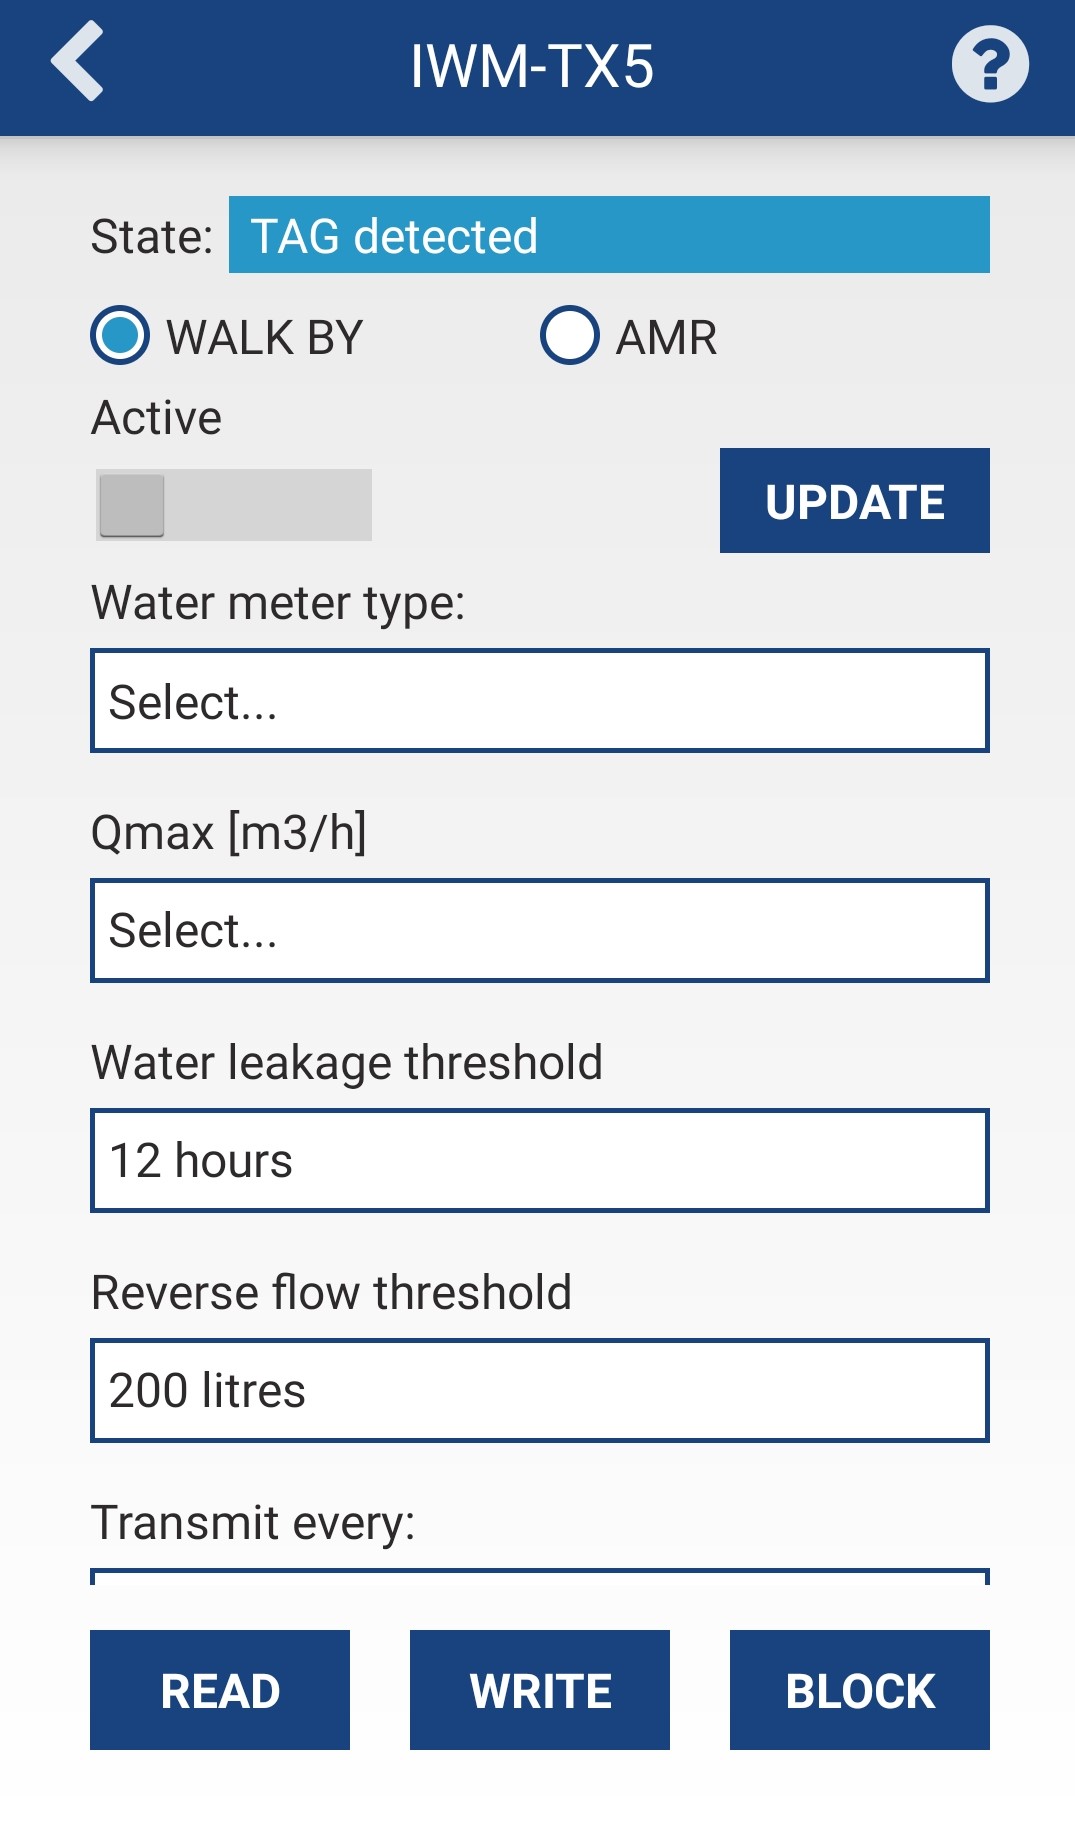Open help via the question mark icon

click(x=989, y=65)
